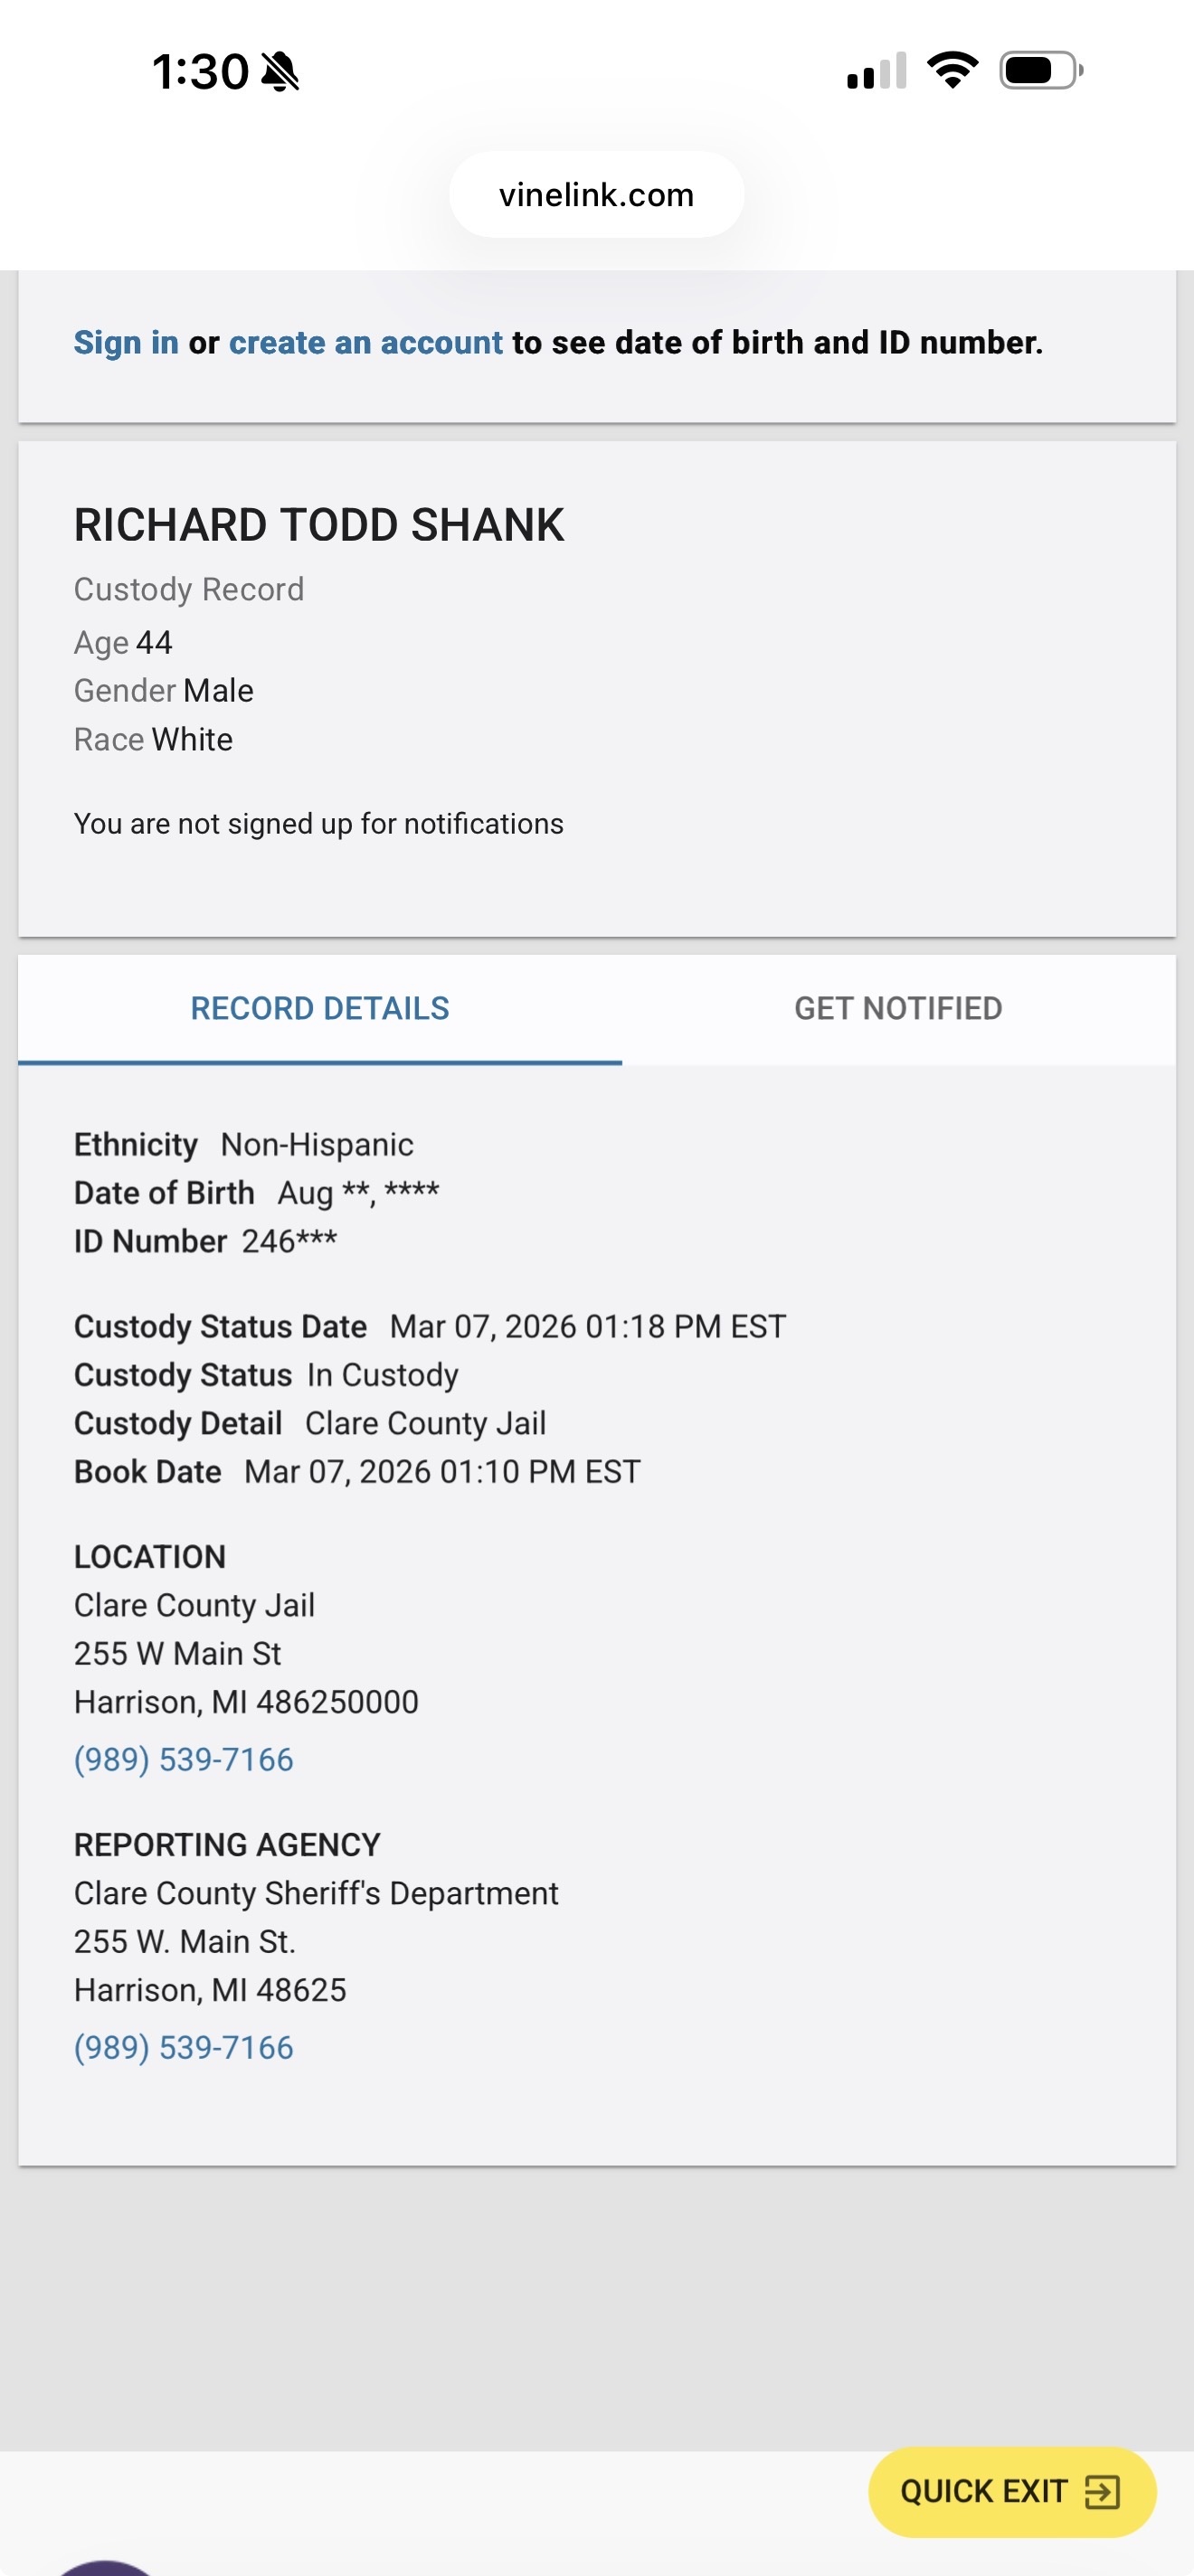Screen dimensions: 1194x2576
Task: Tap the Wi-Fi status icon
Action: [952, 70]
